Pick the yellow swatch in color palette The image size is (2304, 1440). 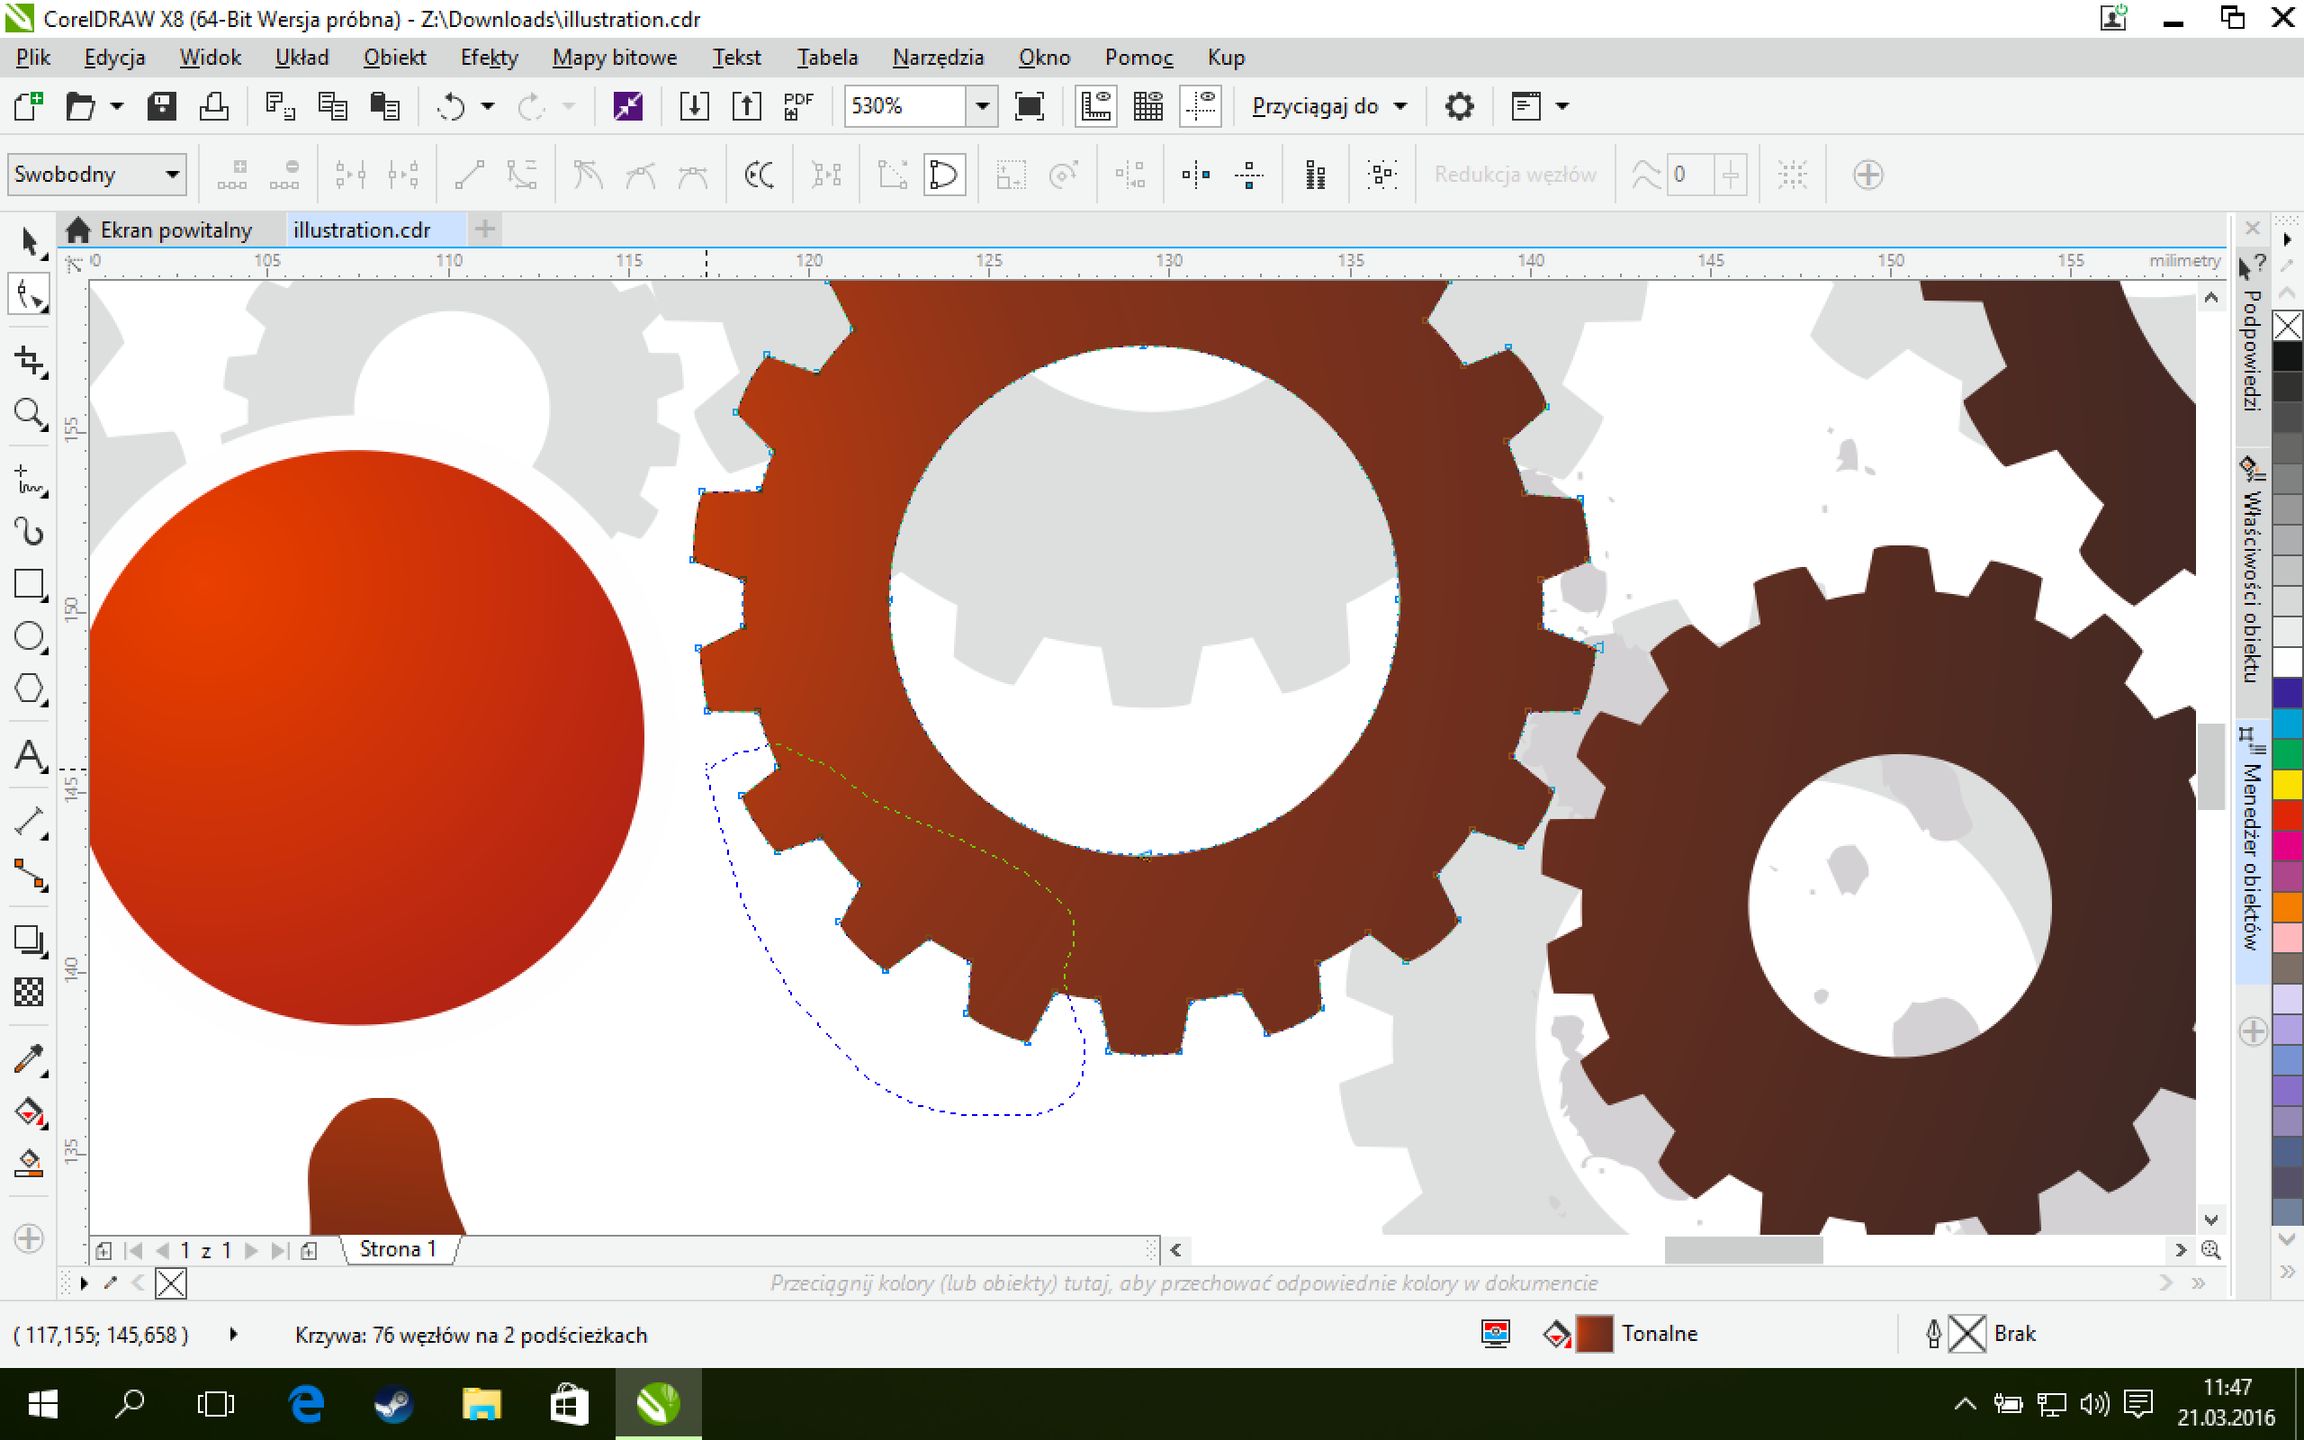click(2287, 785)
